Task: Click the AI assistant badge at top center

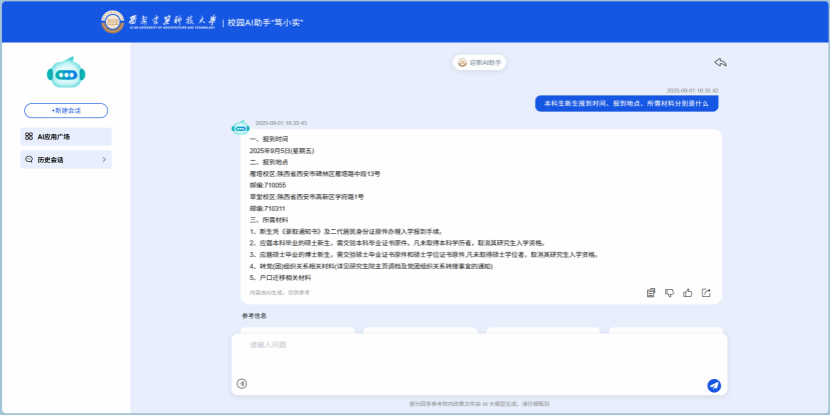Action: [480, 62]
